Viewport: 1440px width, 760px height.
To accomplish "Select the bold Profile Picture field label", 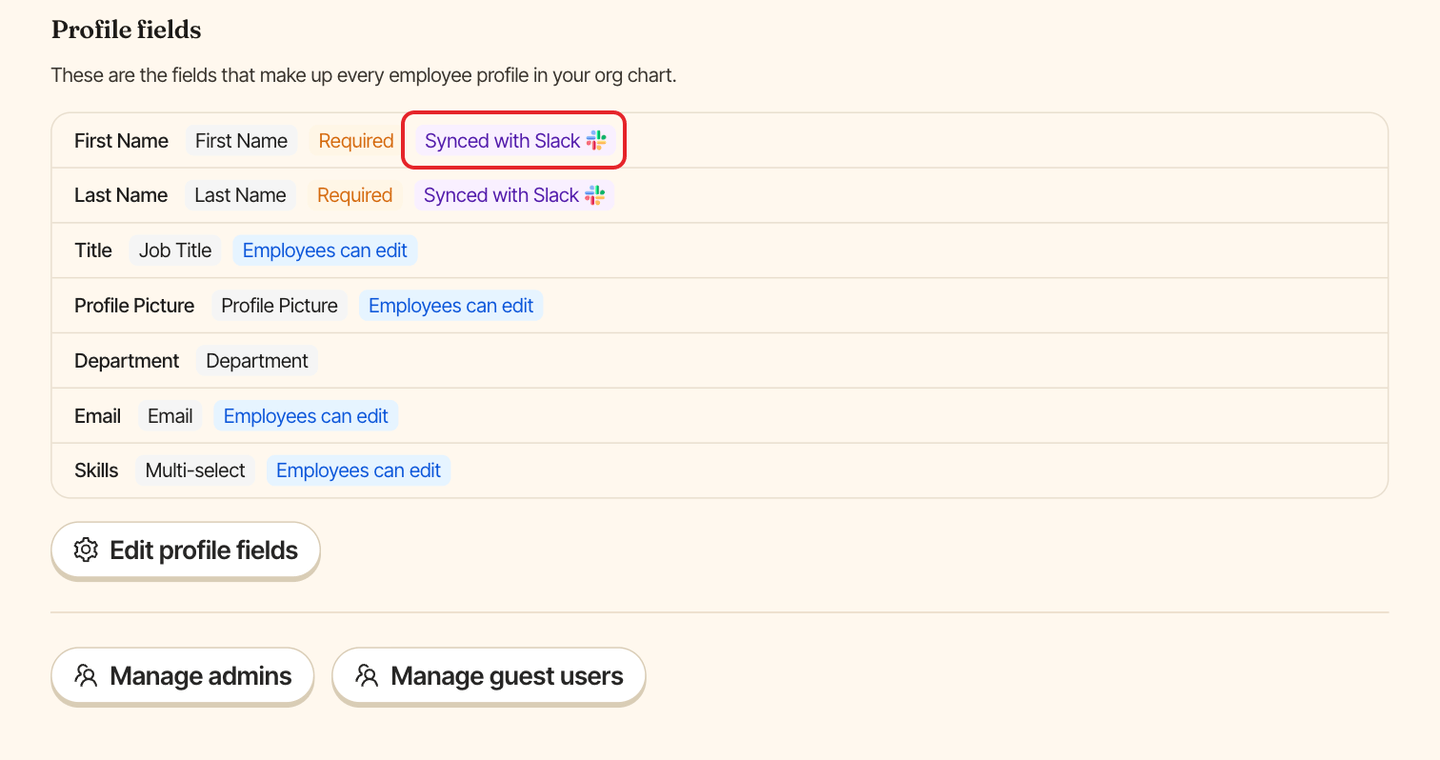I will tap(134, 305).
